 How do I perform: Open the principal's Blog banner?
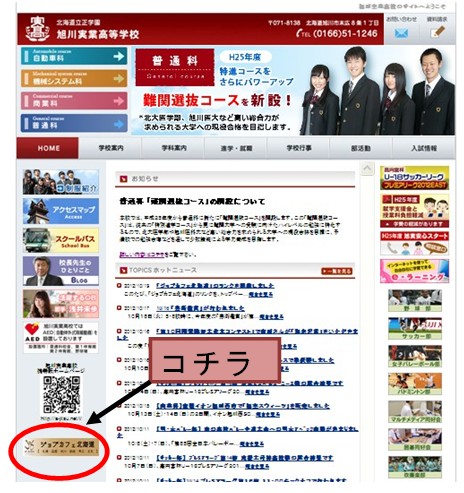point(61,271)
